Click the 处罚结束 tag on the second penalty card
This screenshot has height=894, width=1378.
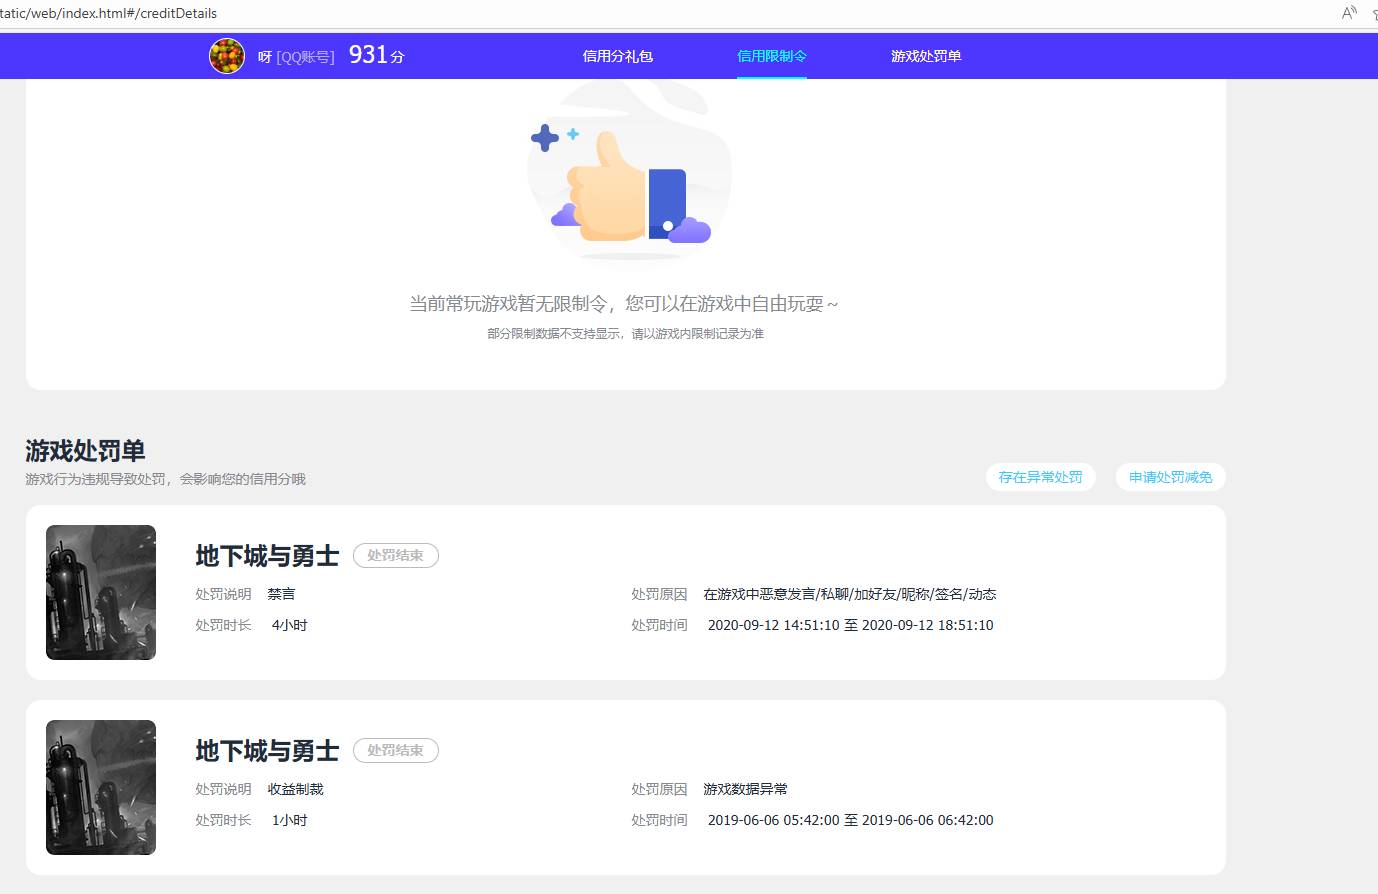pos(396,750)
